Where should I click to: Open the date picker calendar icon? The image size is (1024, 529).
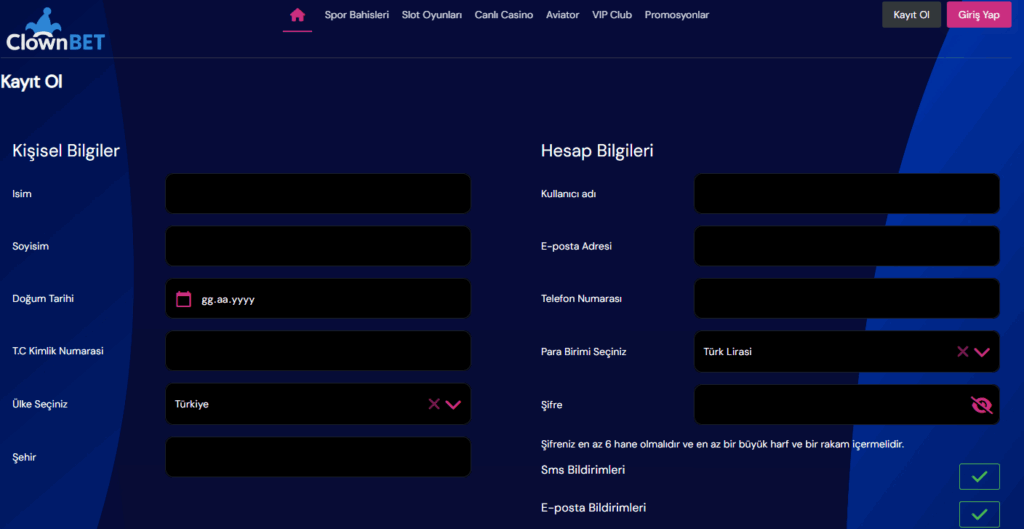point(184,299)
